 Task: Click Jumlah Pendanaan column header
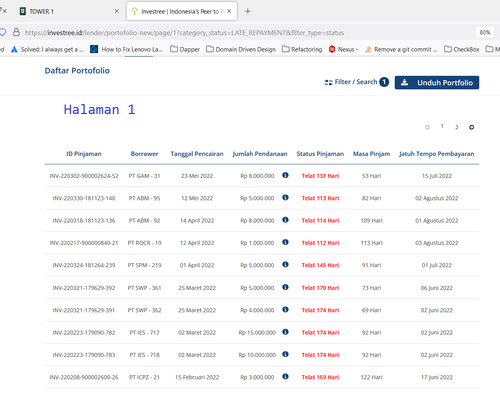[260, 154]
